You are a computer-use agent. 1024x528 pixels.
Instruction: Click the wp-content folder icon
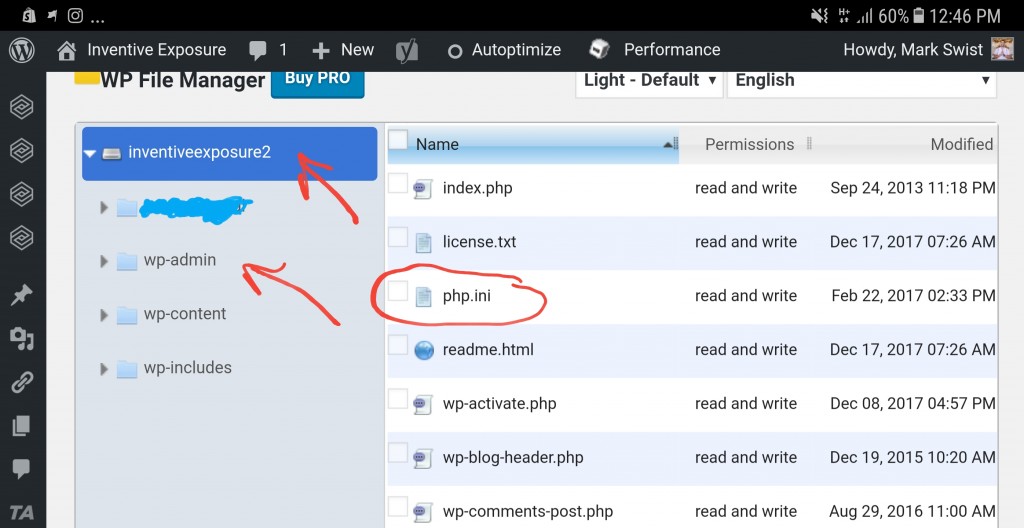(127, 315)
